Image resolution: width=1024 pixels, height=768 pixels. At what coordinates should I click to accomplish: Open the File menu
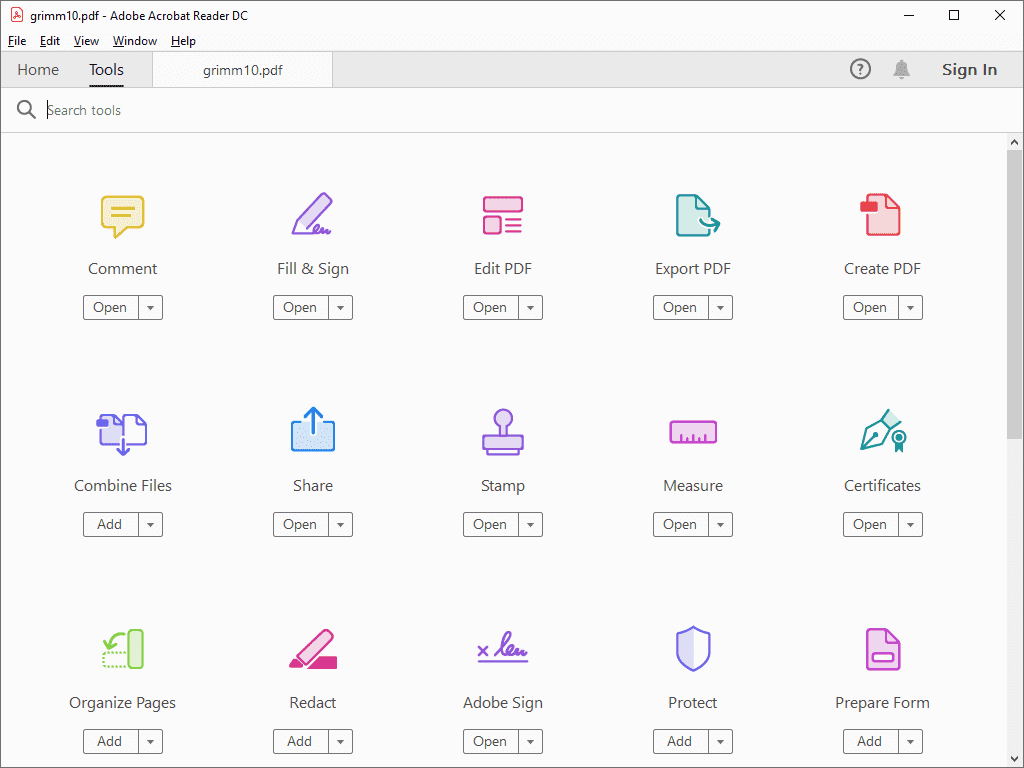click(17, 40)
